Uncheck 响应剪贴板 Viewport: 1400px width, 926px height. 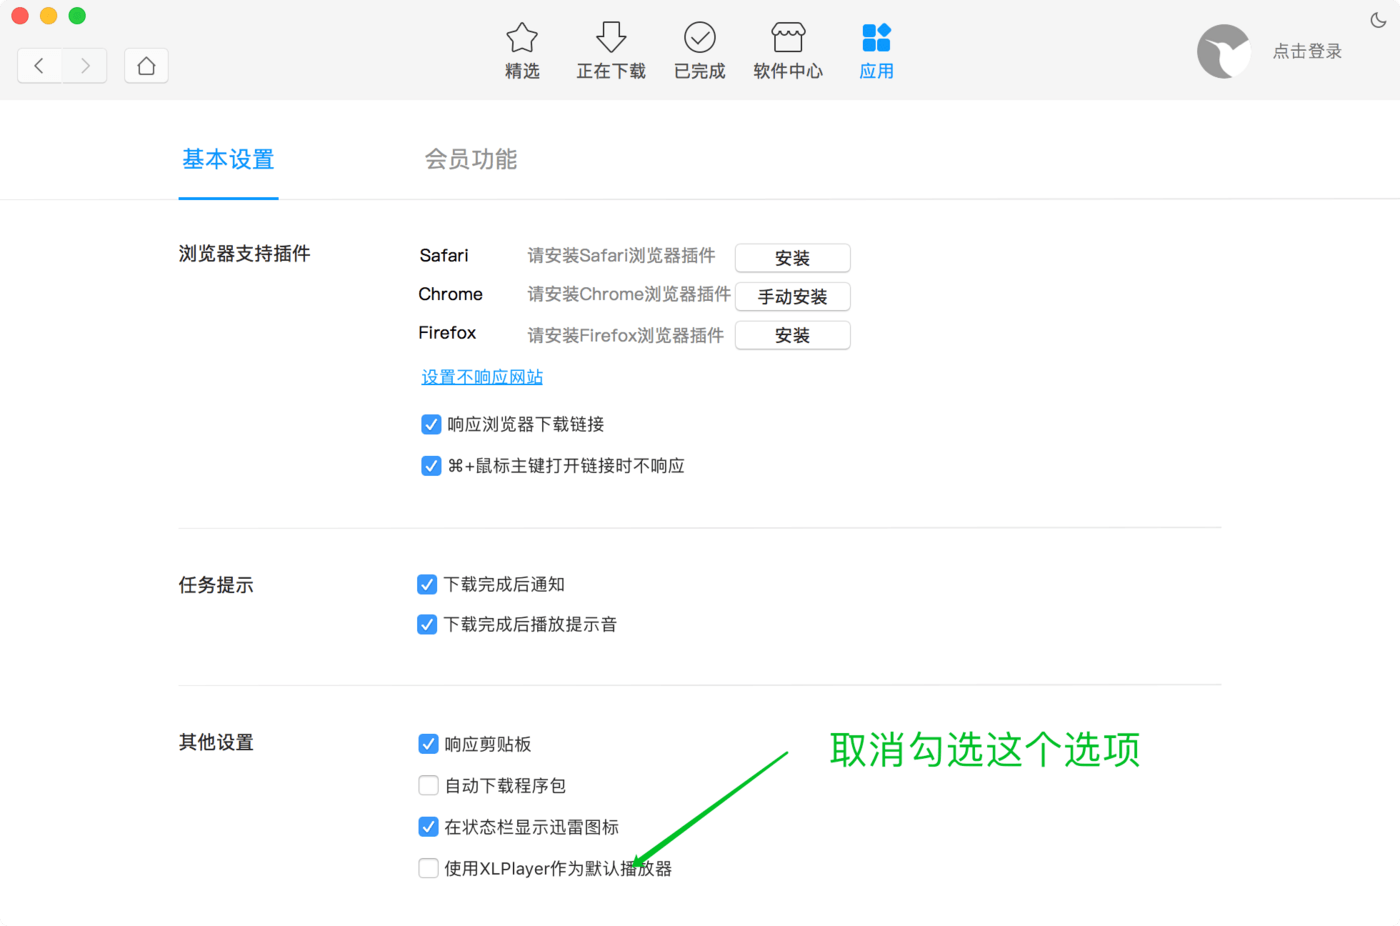[428, 744]
